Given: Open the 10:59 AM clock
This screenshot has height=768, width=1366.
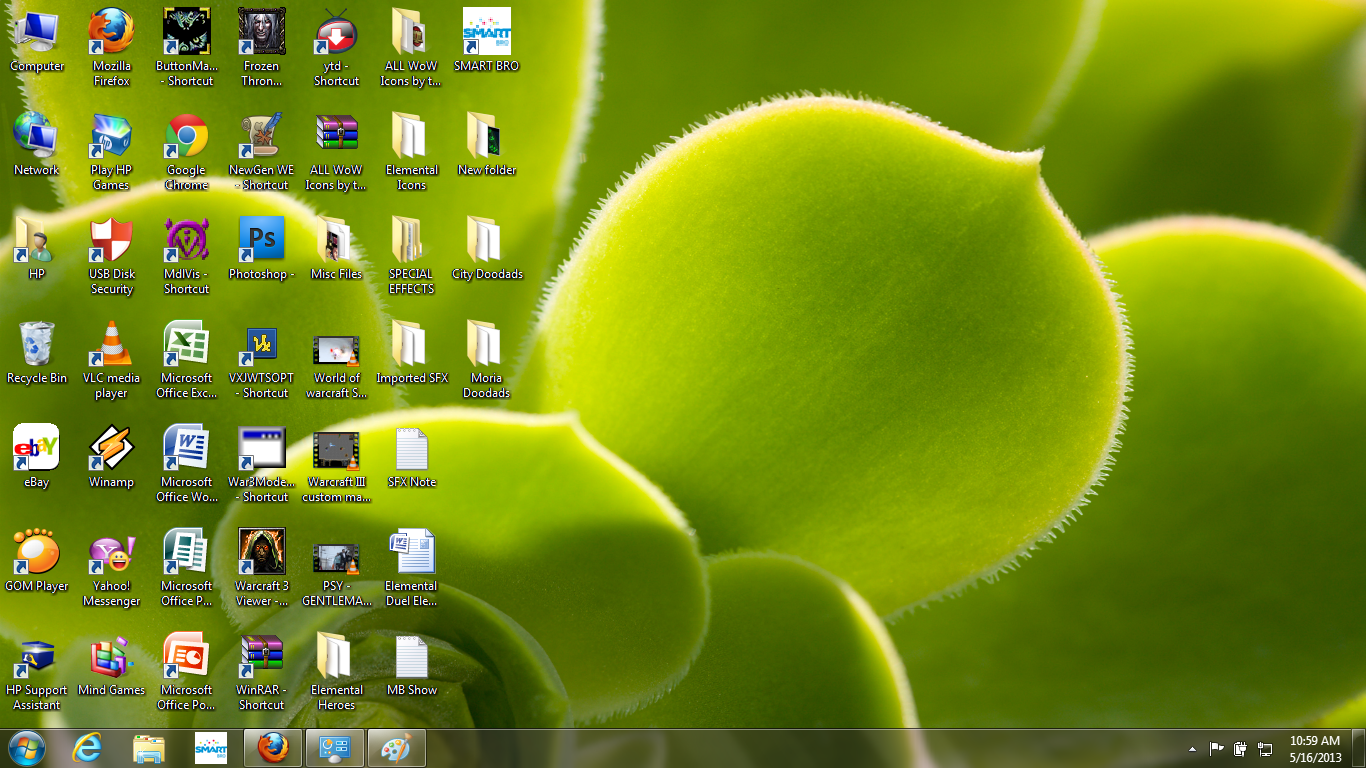Looking at the screenshot, I should click(x=1315, y=749).
